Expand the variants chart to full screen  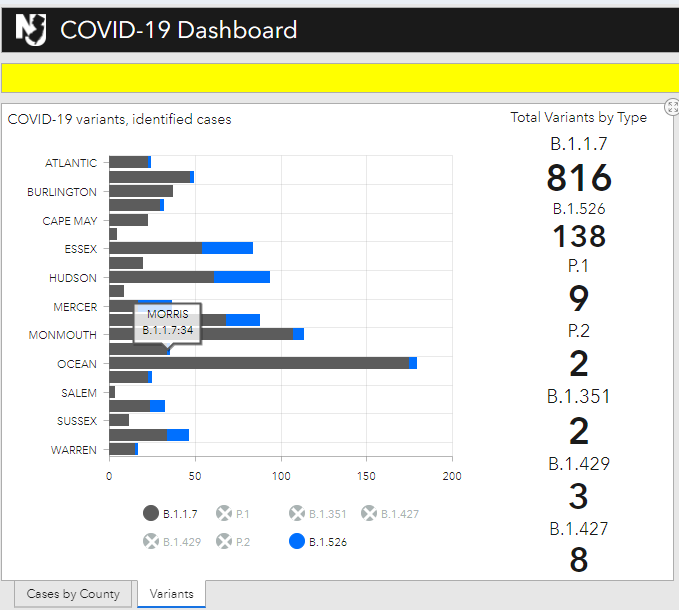672,107
